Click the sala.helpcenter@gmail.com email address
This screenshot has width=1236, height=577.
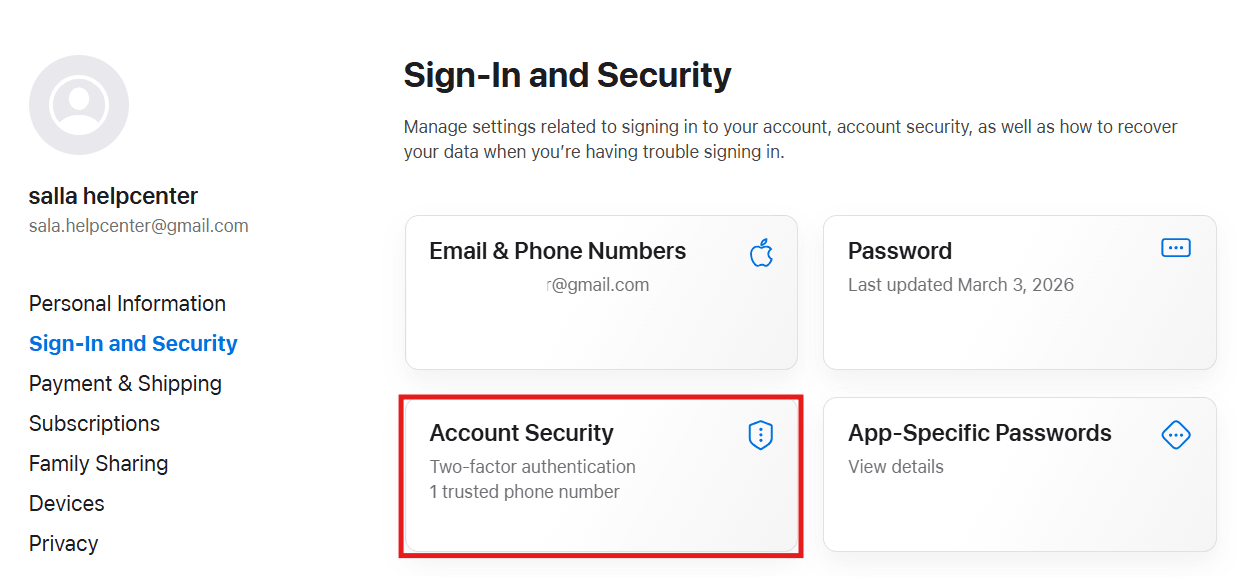click(x=138, y=226)
